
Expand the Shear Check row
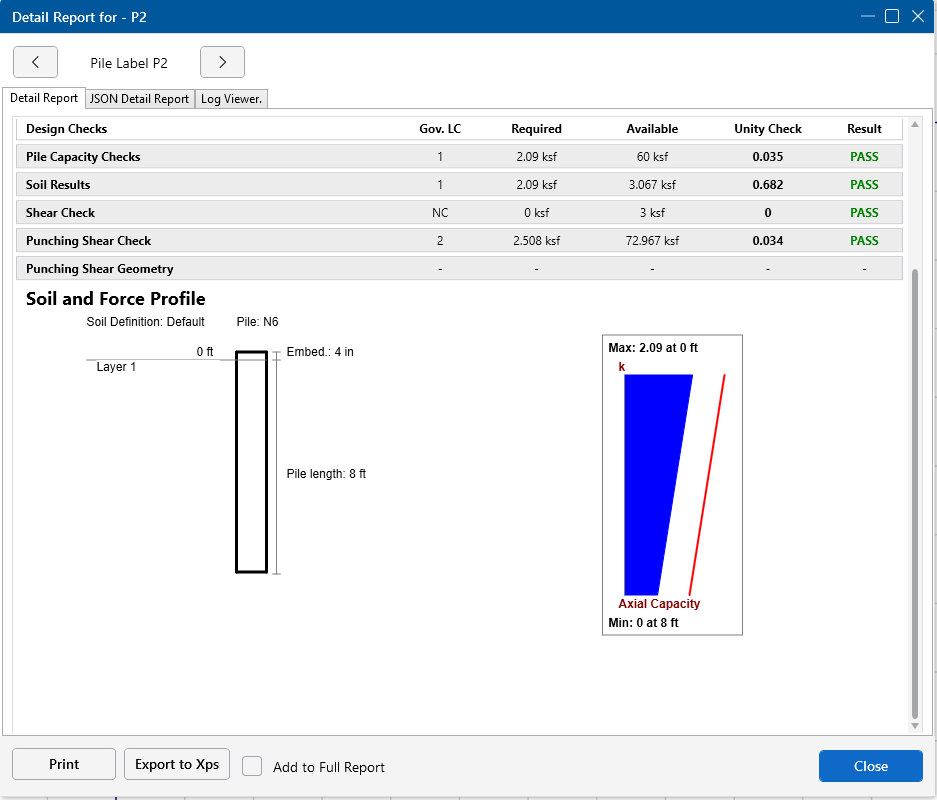click(60, 213)
